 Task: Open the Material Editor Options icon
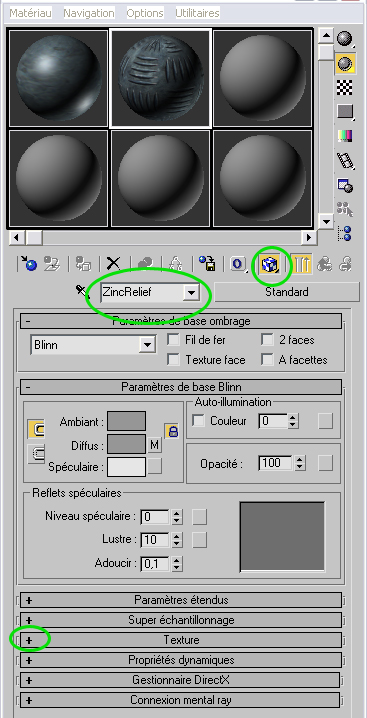[x=345, y=185]
